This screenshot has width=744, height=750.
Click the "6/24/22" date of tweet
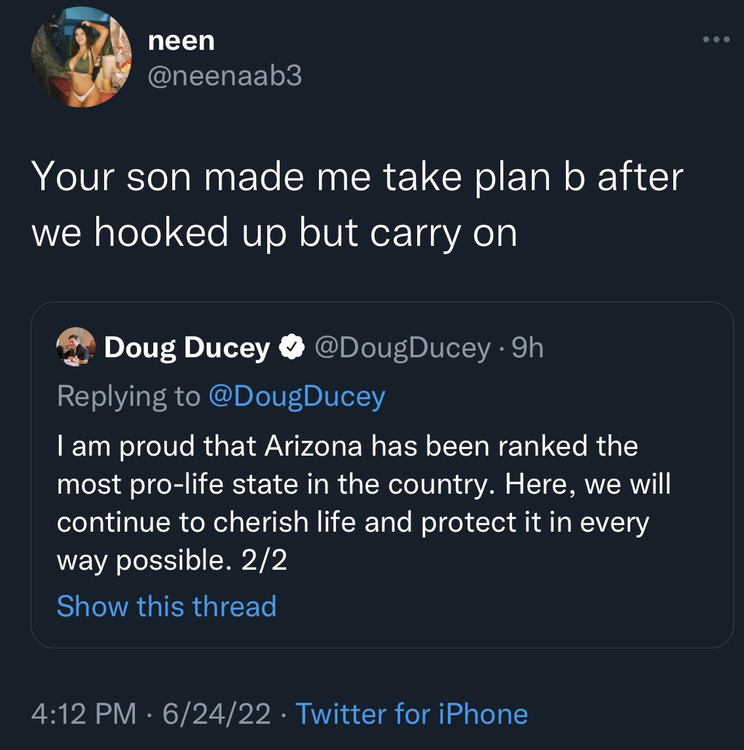[x=214, y=714]
